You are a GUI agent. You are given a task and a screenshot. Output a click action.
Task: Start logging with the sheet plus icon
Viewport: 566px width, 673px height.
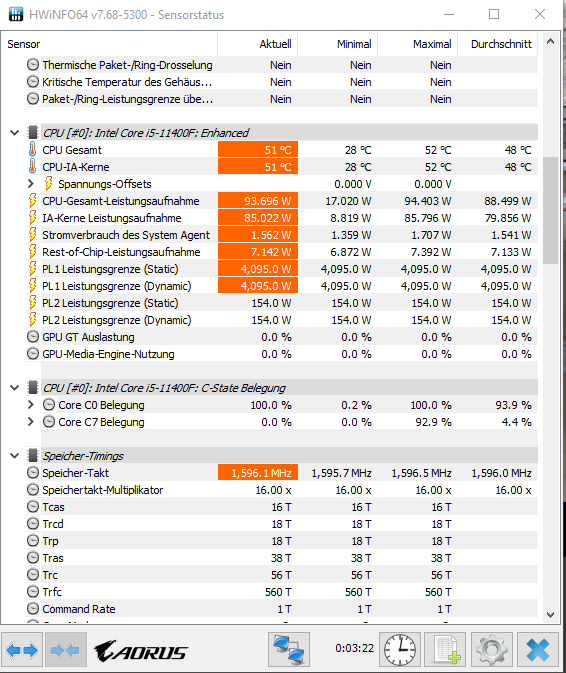[x=446, y=649]
